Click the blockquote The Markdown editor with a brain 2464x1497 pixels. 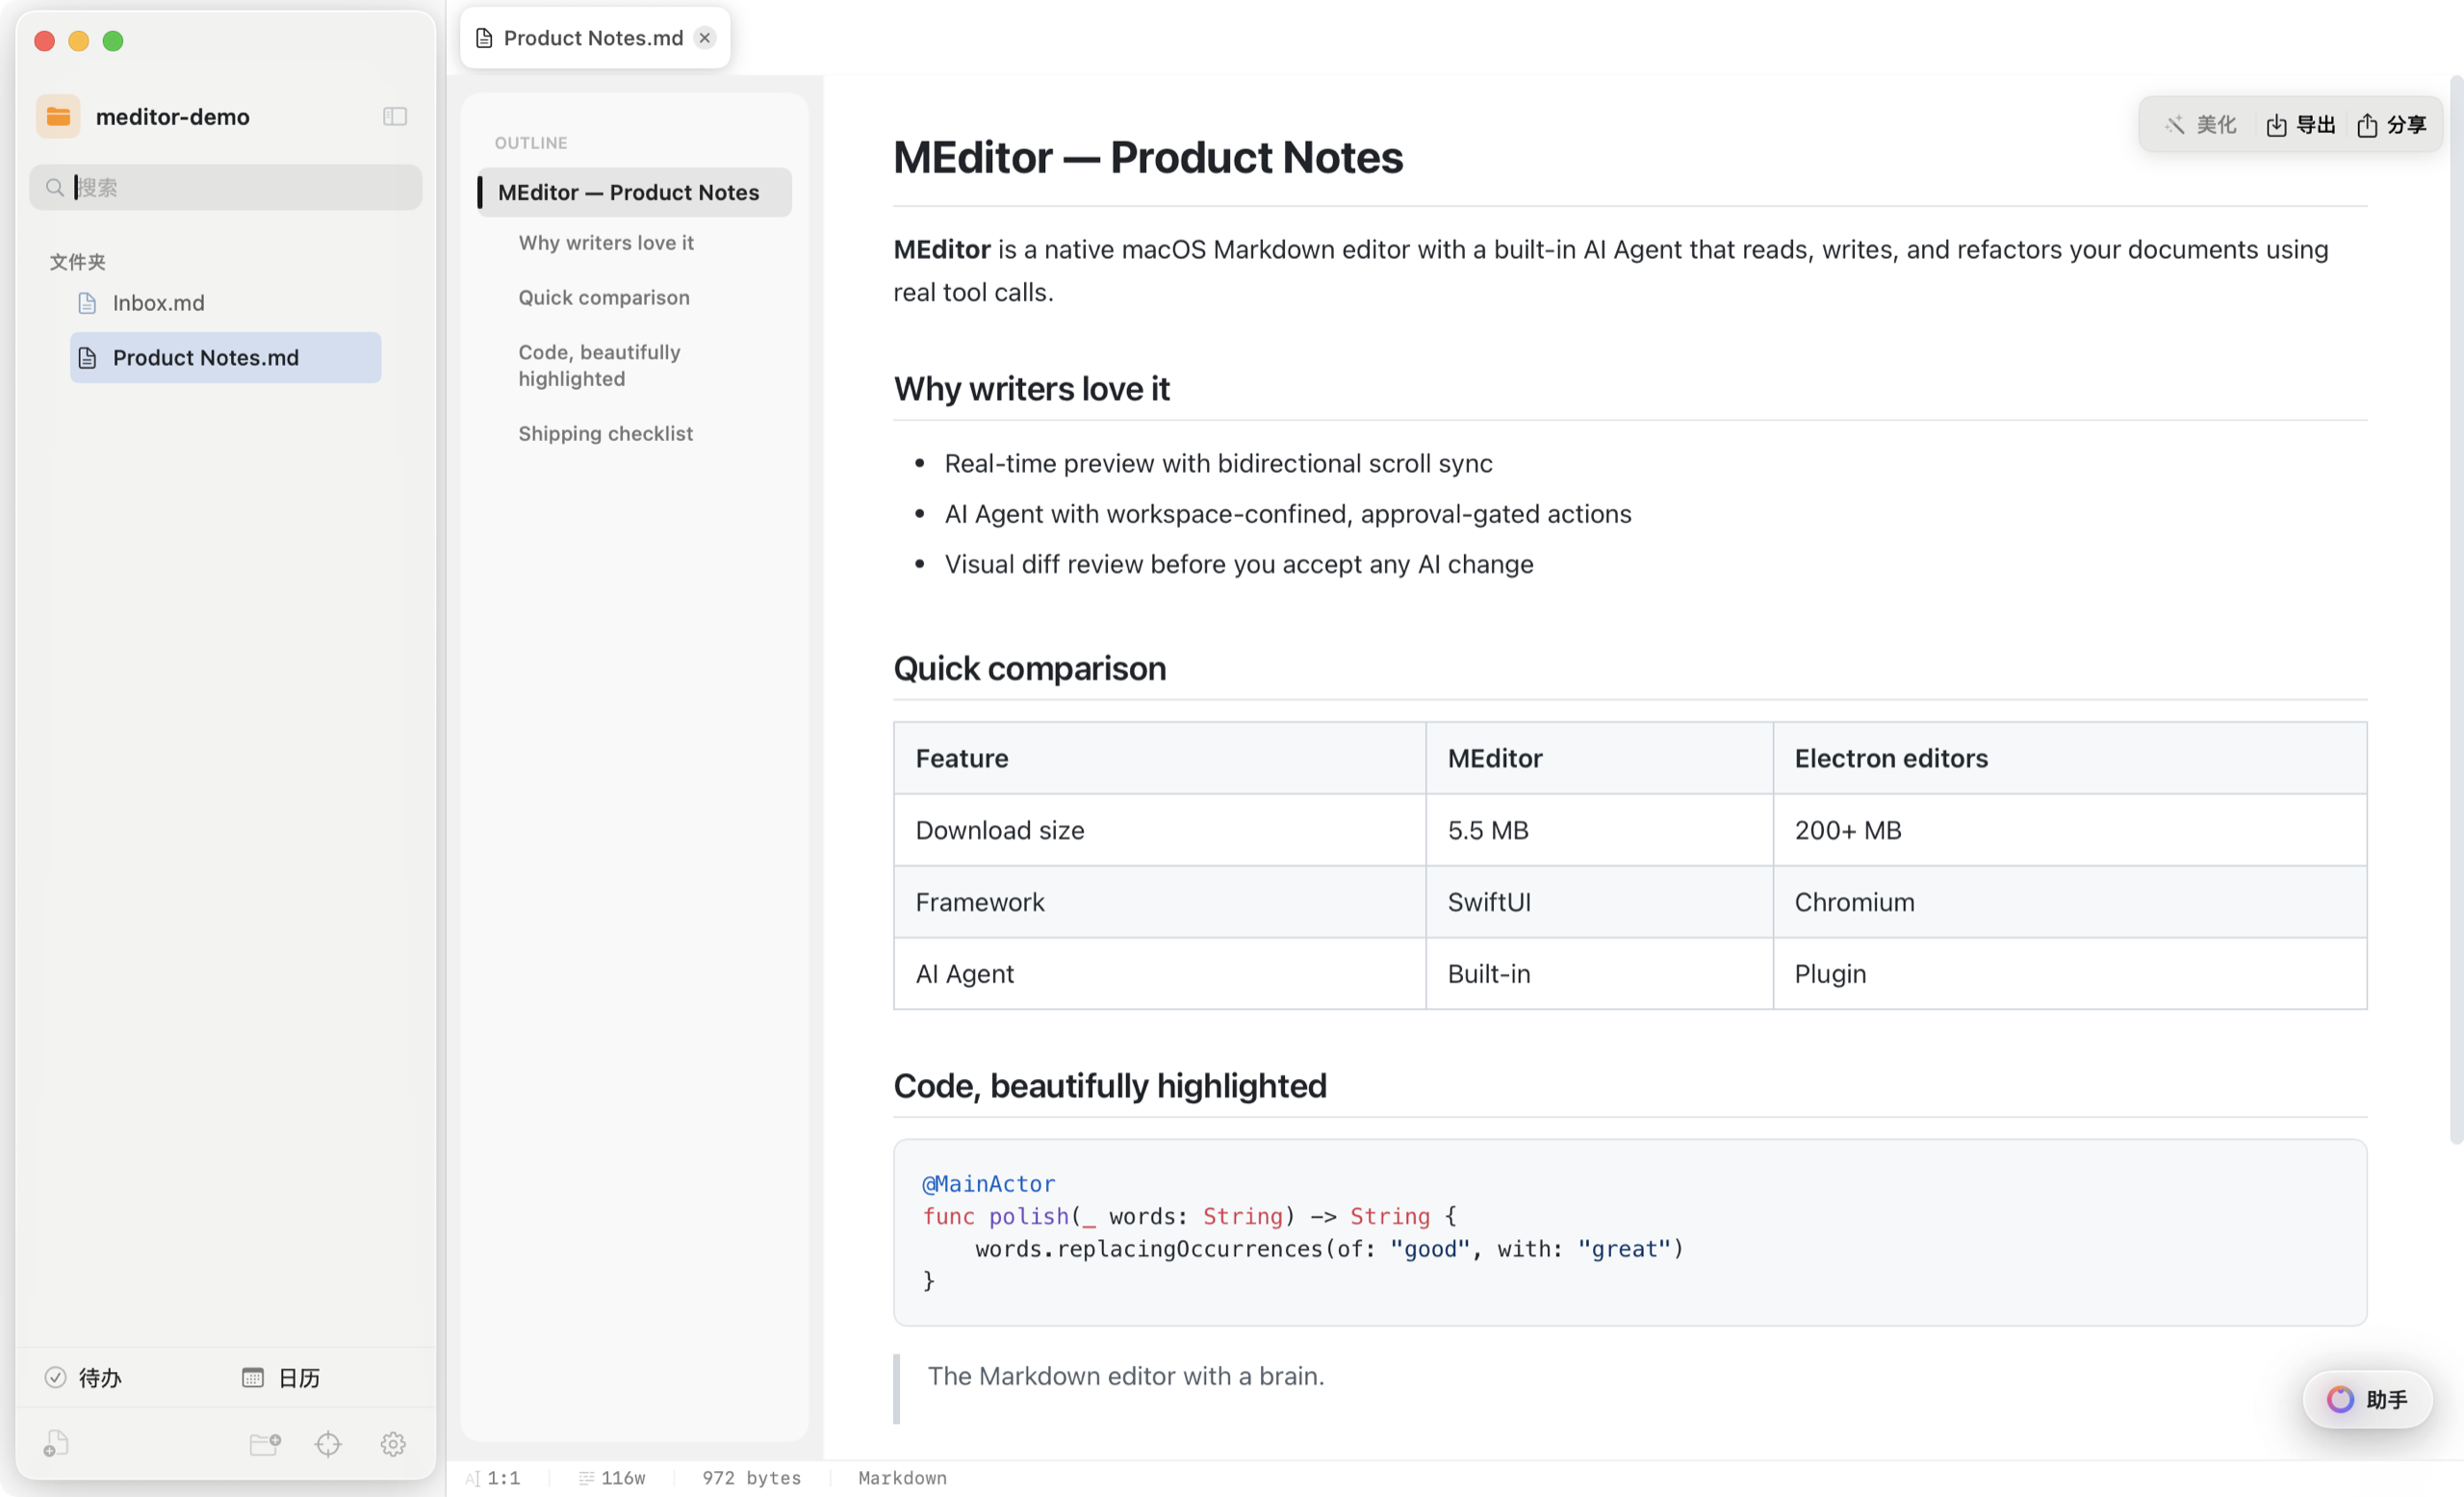point(1126,1376)
